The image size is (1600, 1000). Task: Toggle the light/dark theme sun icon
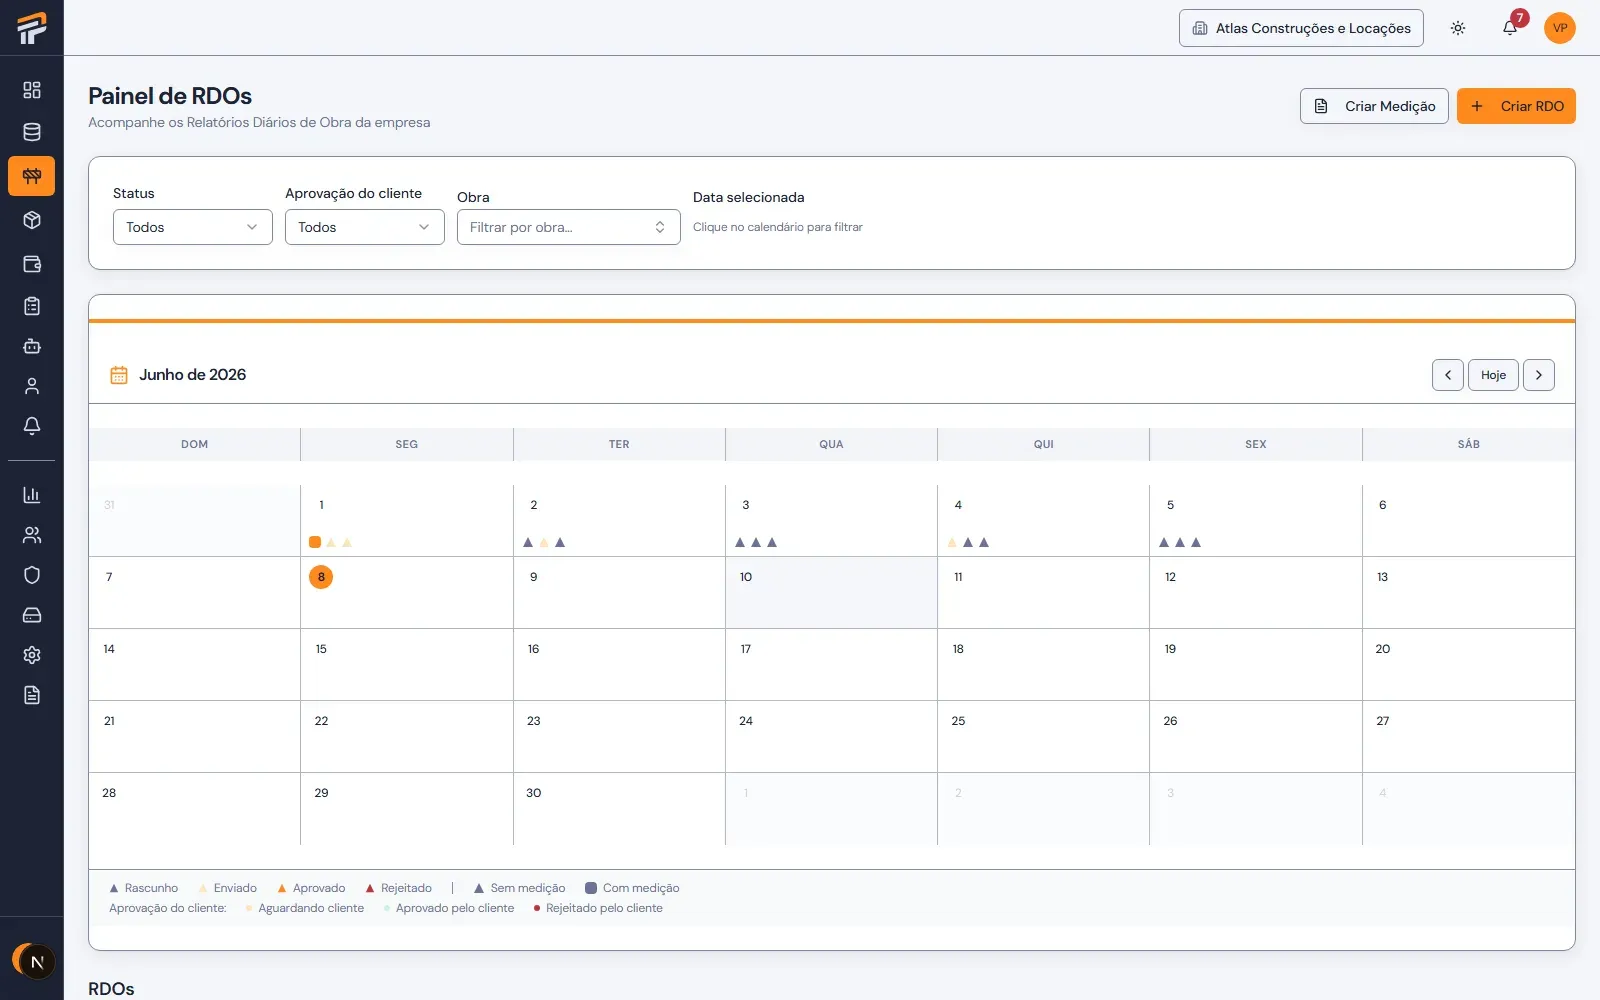[1458, 28]
